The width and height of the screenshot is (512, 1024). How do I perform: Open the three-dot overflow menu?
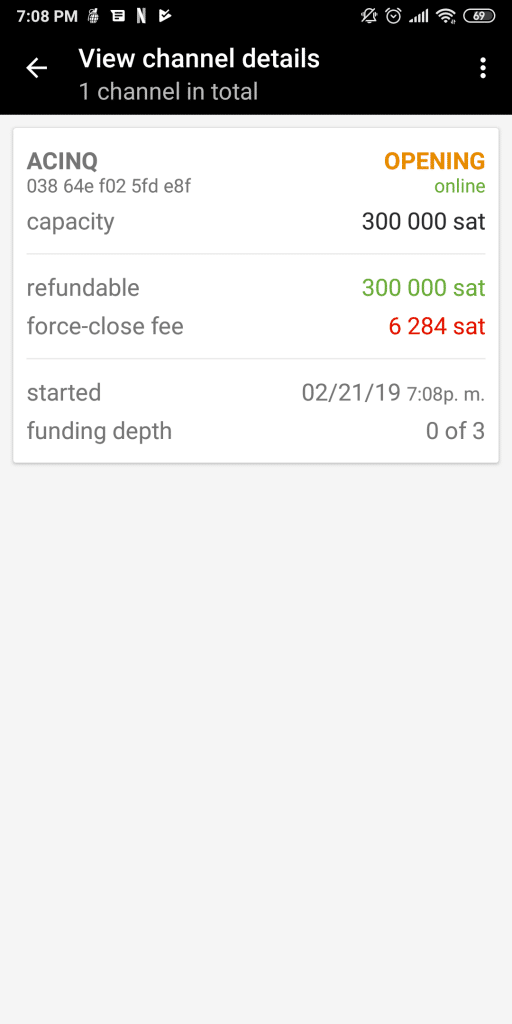[x=483, y=68]
